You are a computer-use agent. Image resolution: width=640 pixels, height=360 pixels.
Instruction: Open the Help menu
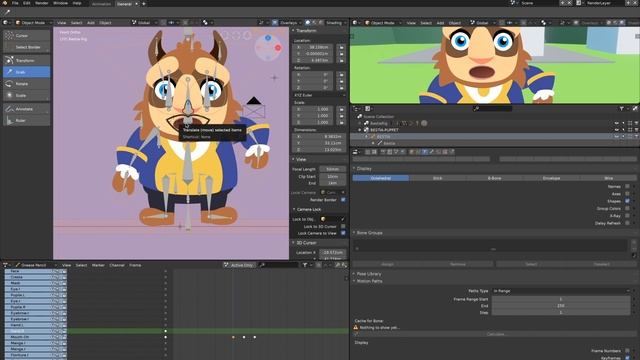coord(77,3)
